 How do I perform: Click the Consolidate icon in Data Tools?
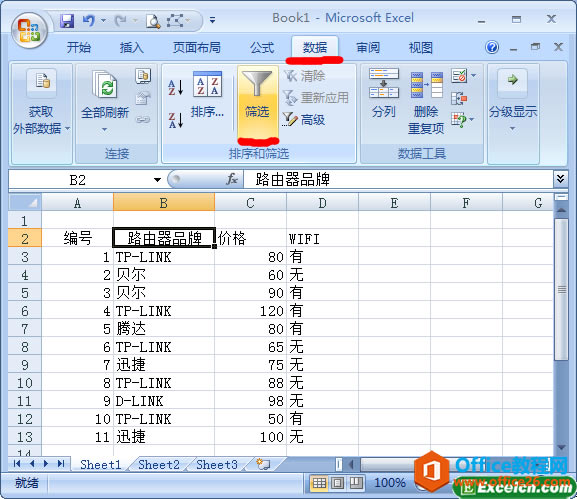point(459,98)
